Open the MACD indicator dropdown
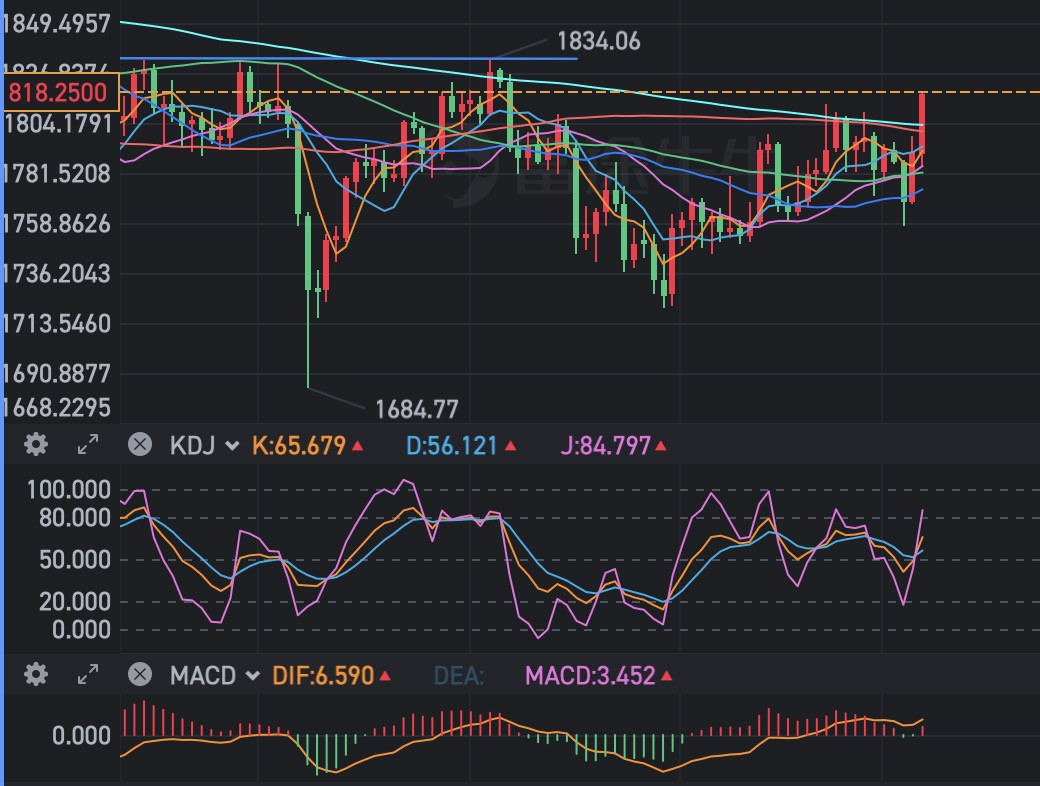Screen dimensions: 1040x786 (214, 676)
